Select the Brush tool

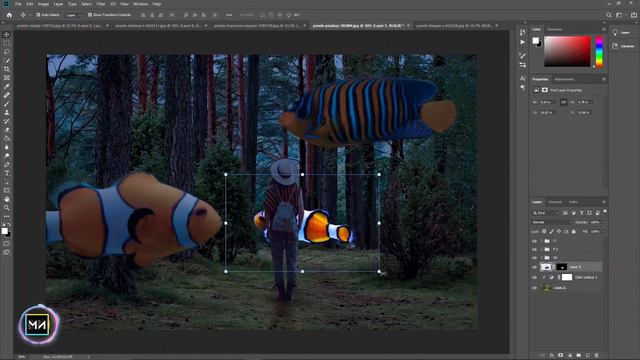[7, 104]
